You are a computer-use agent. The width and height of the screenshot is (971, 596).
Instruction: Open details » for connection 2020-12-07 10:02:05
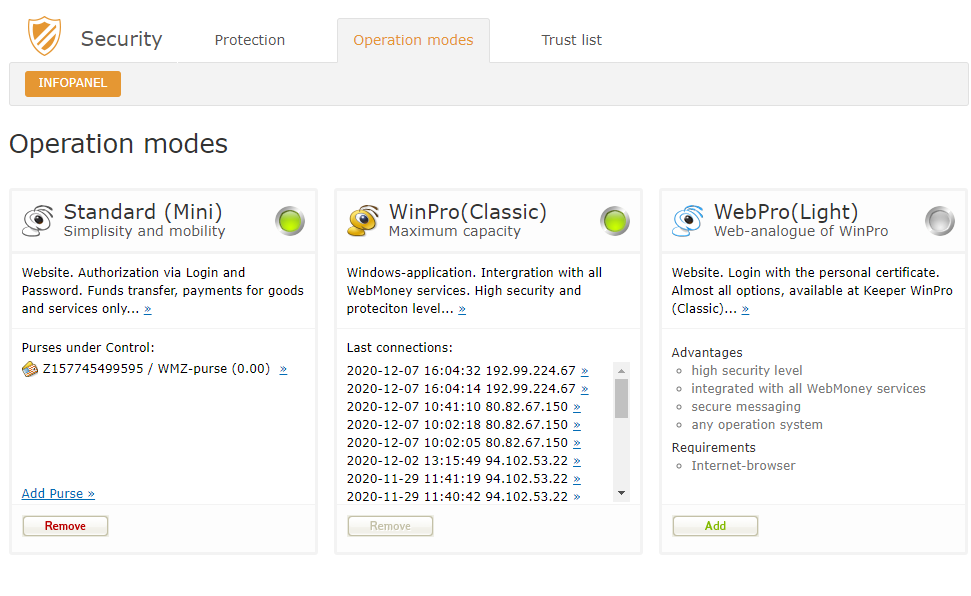pyautogui.click(x=577, y=443)
